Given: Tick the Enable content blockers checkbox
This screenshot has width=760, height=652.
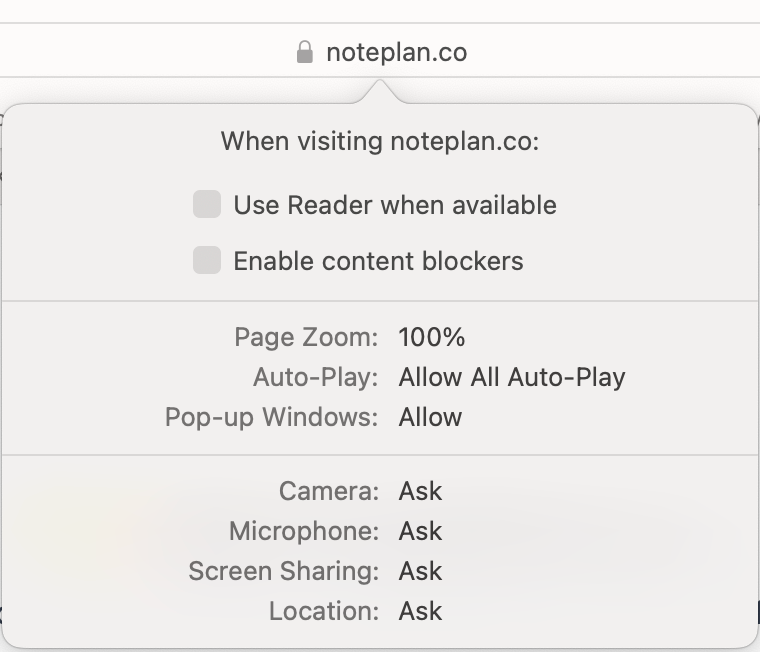Looking at the screenshot, I should (x=207, y=260).
